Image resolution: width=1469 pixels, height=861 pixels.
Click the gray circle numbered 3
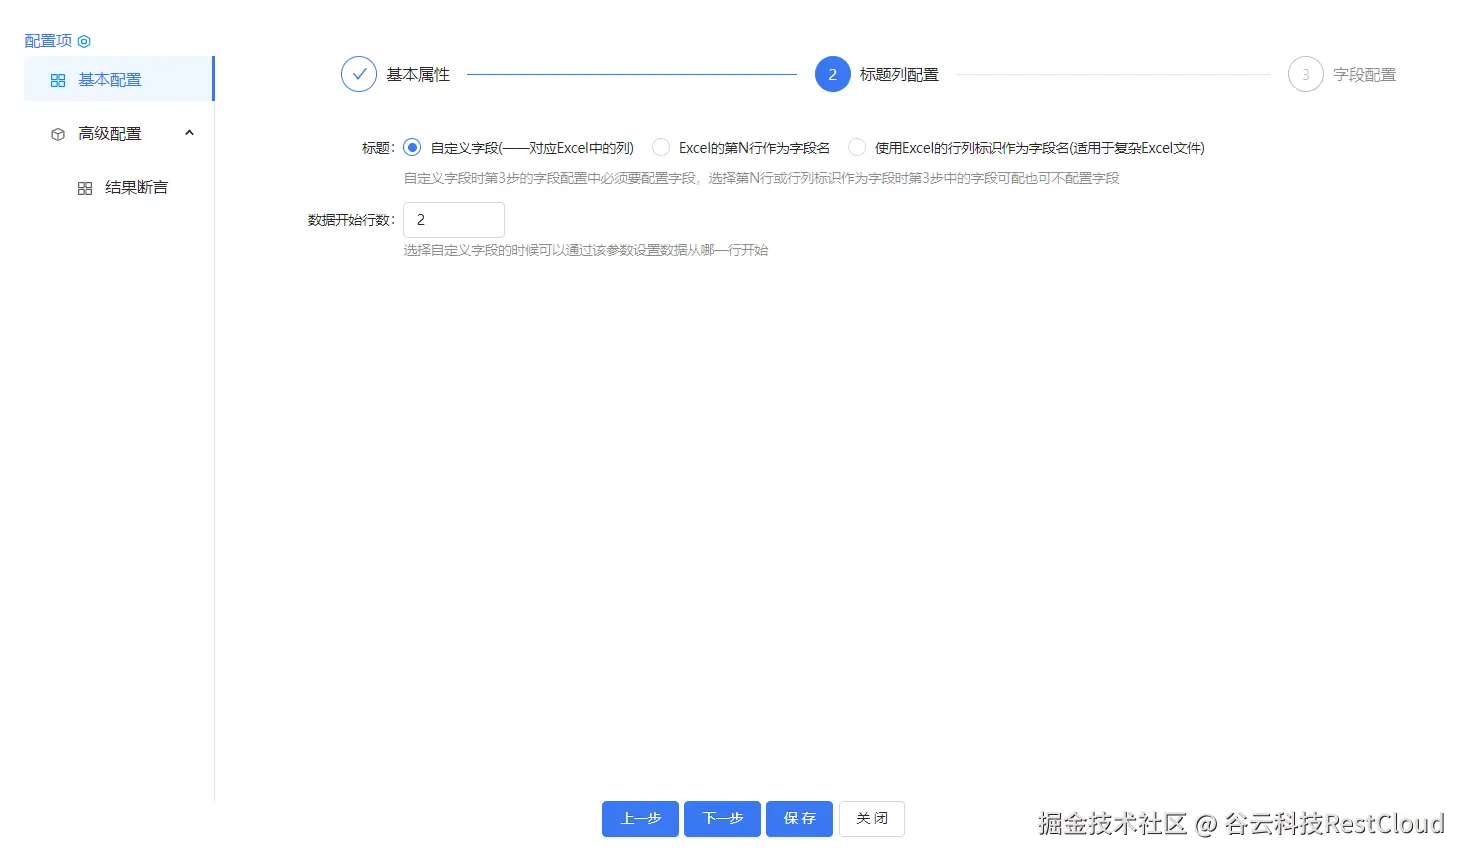pos(1305,74)
